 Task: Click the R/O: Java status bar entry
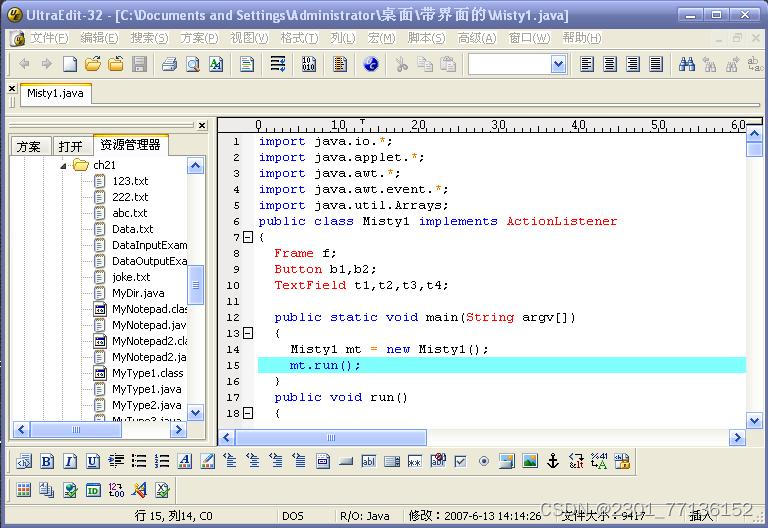tap(365, 516)
